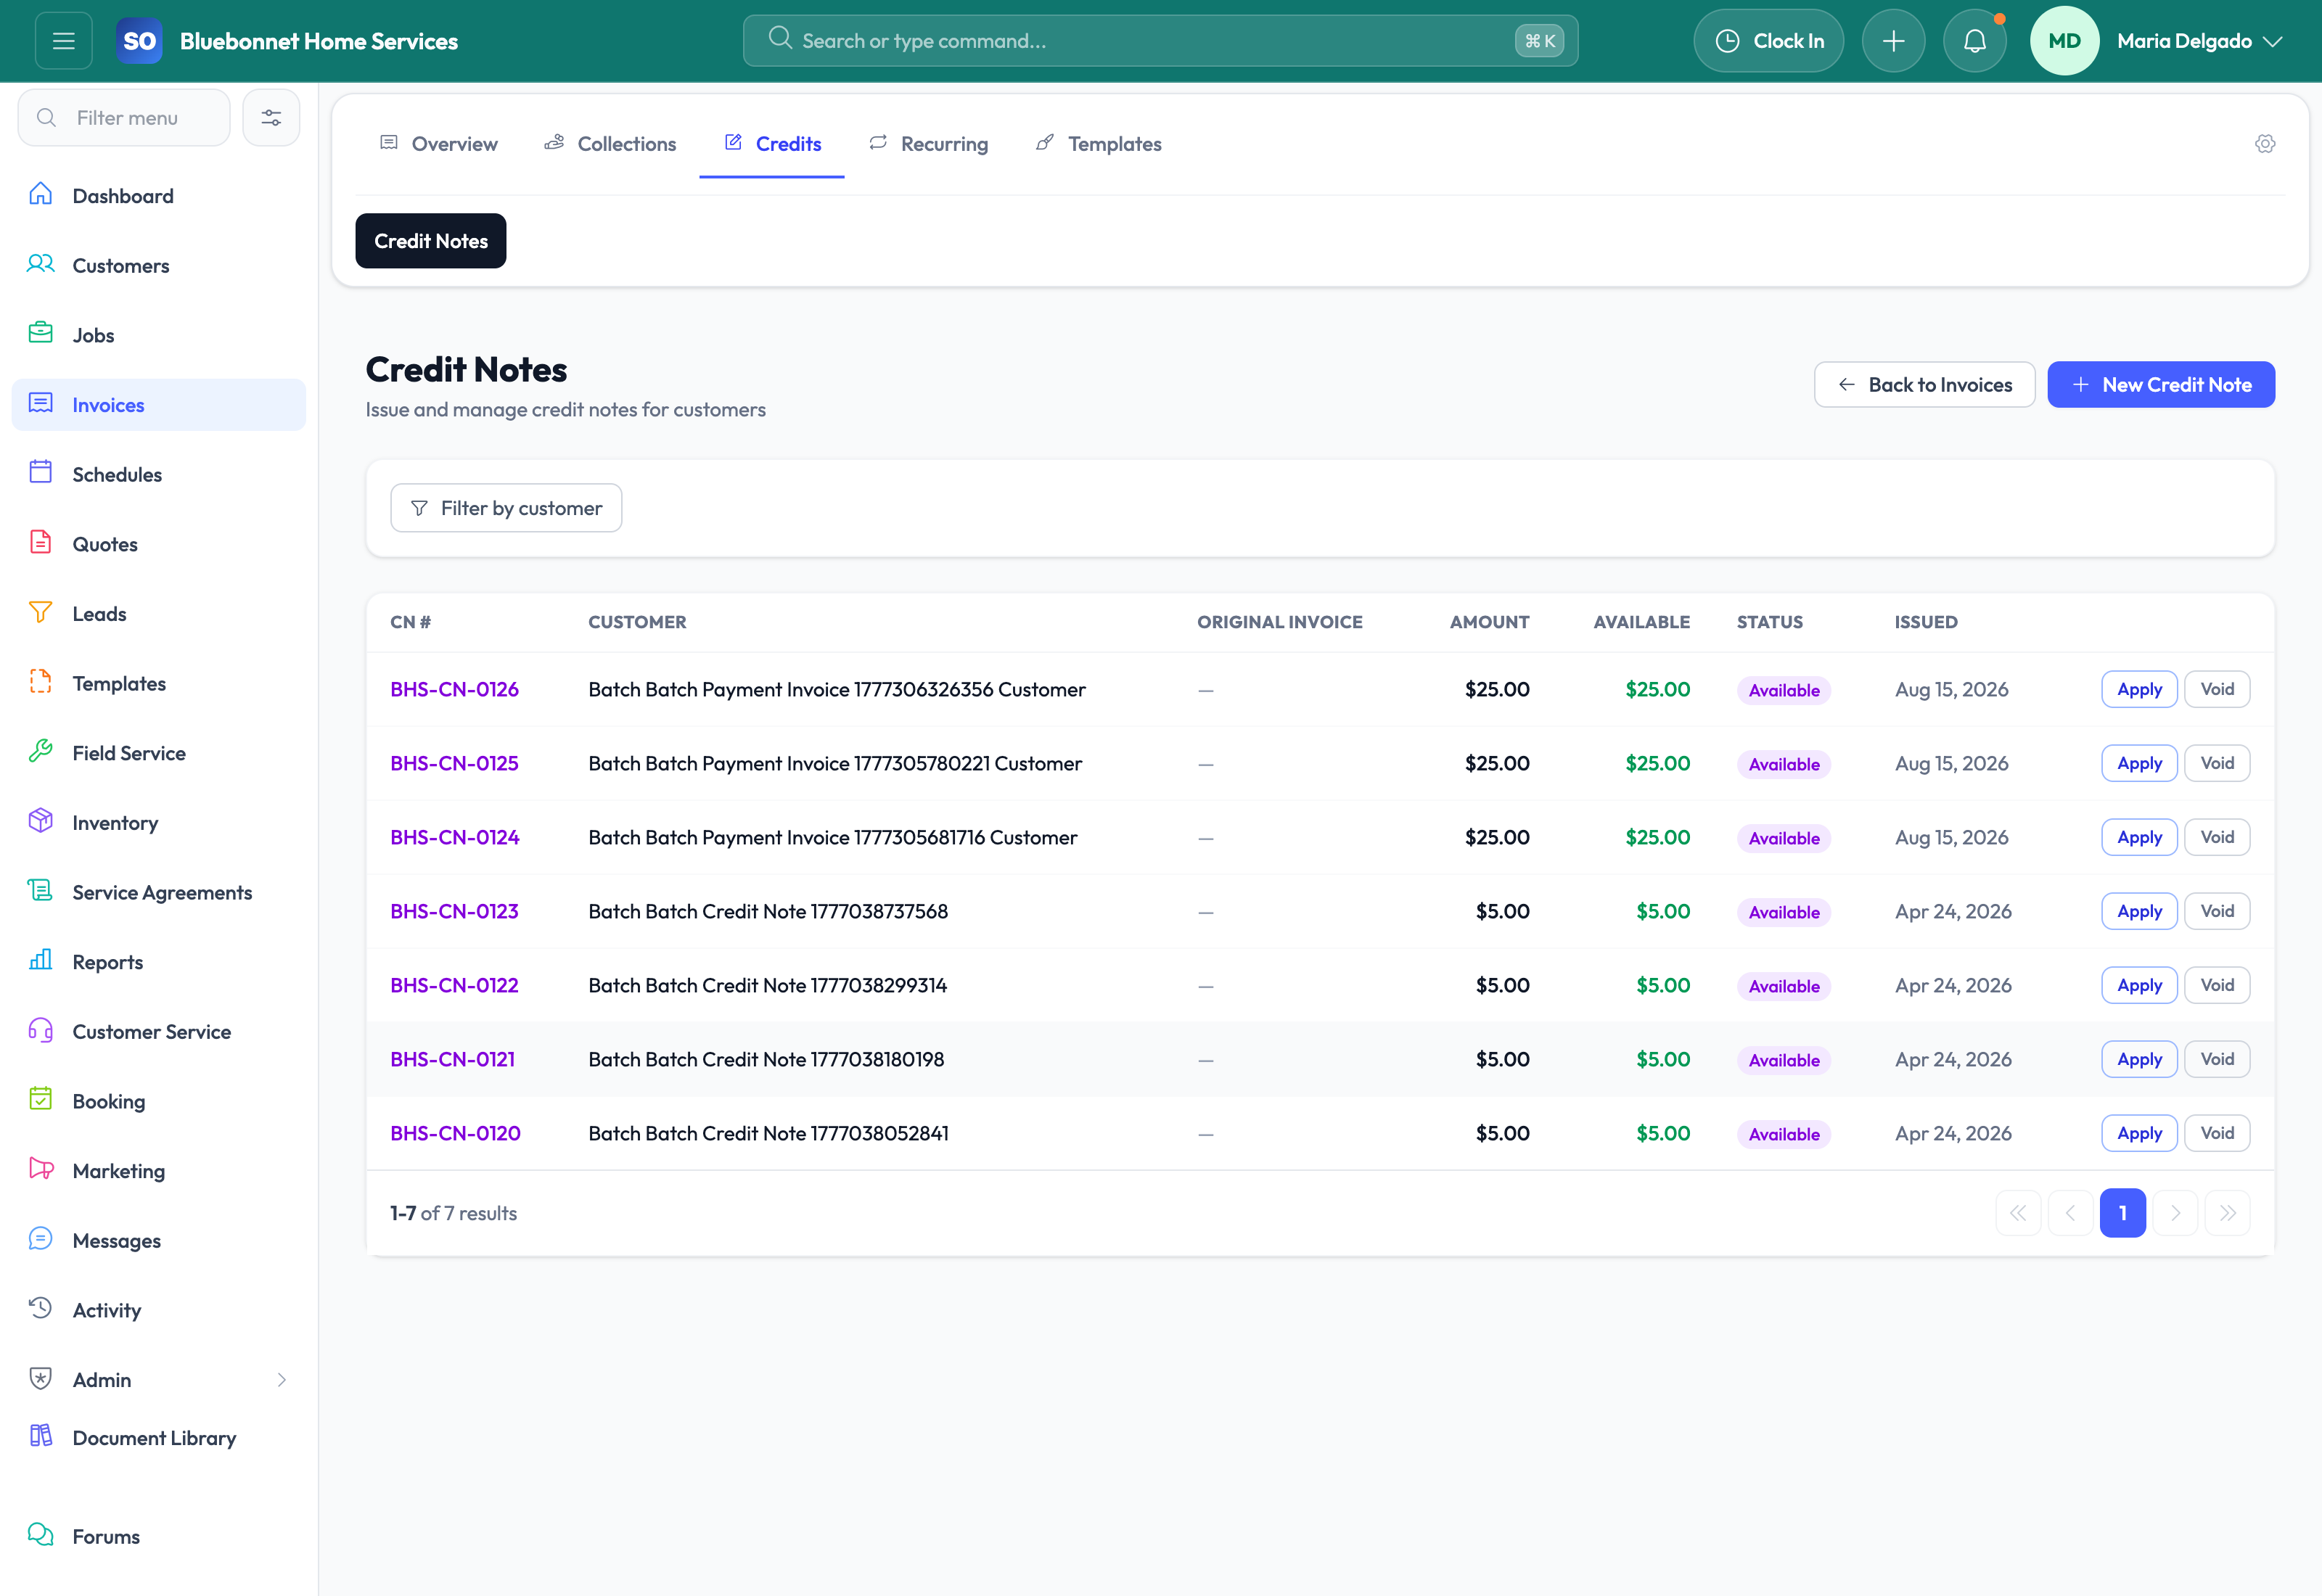This screenshot has width=2322, height=1596.
Task: Open Forums from the sidebar
Action: (158, 1537)
